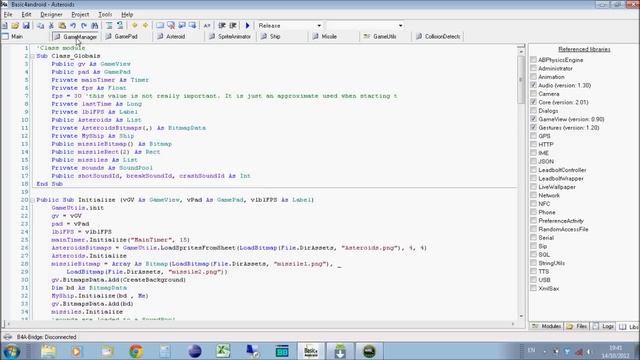
Task: Enable the Camera library checkbox
Action: point(533,93)
